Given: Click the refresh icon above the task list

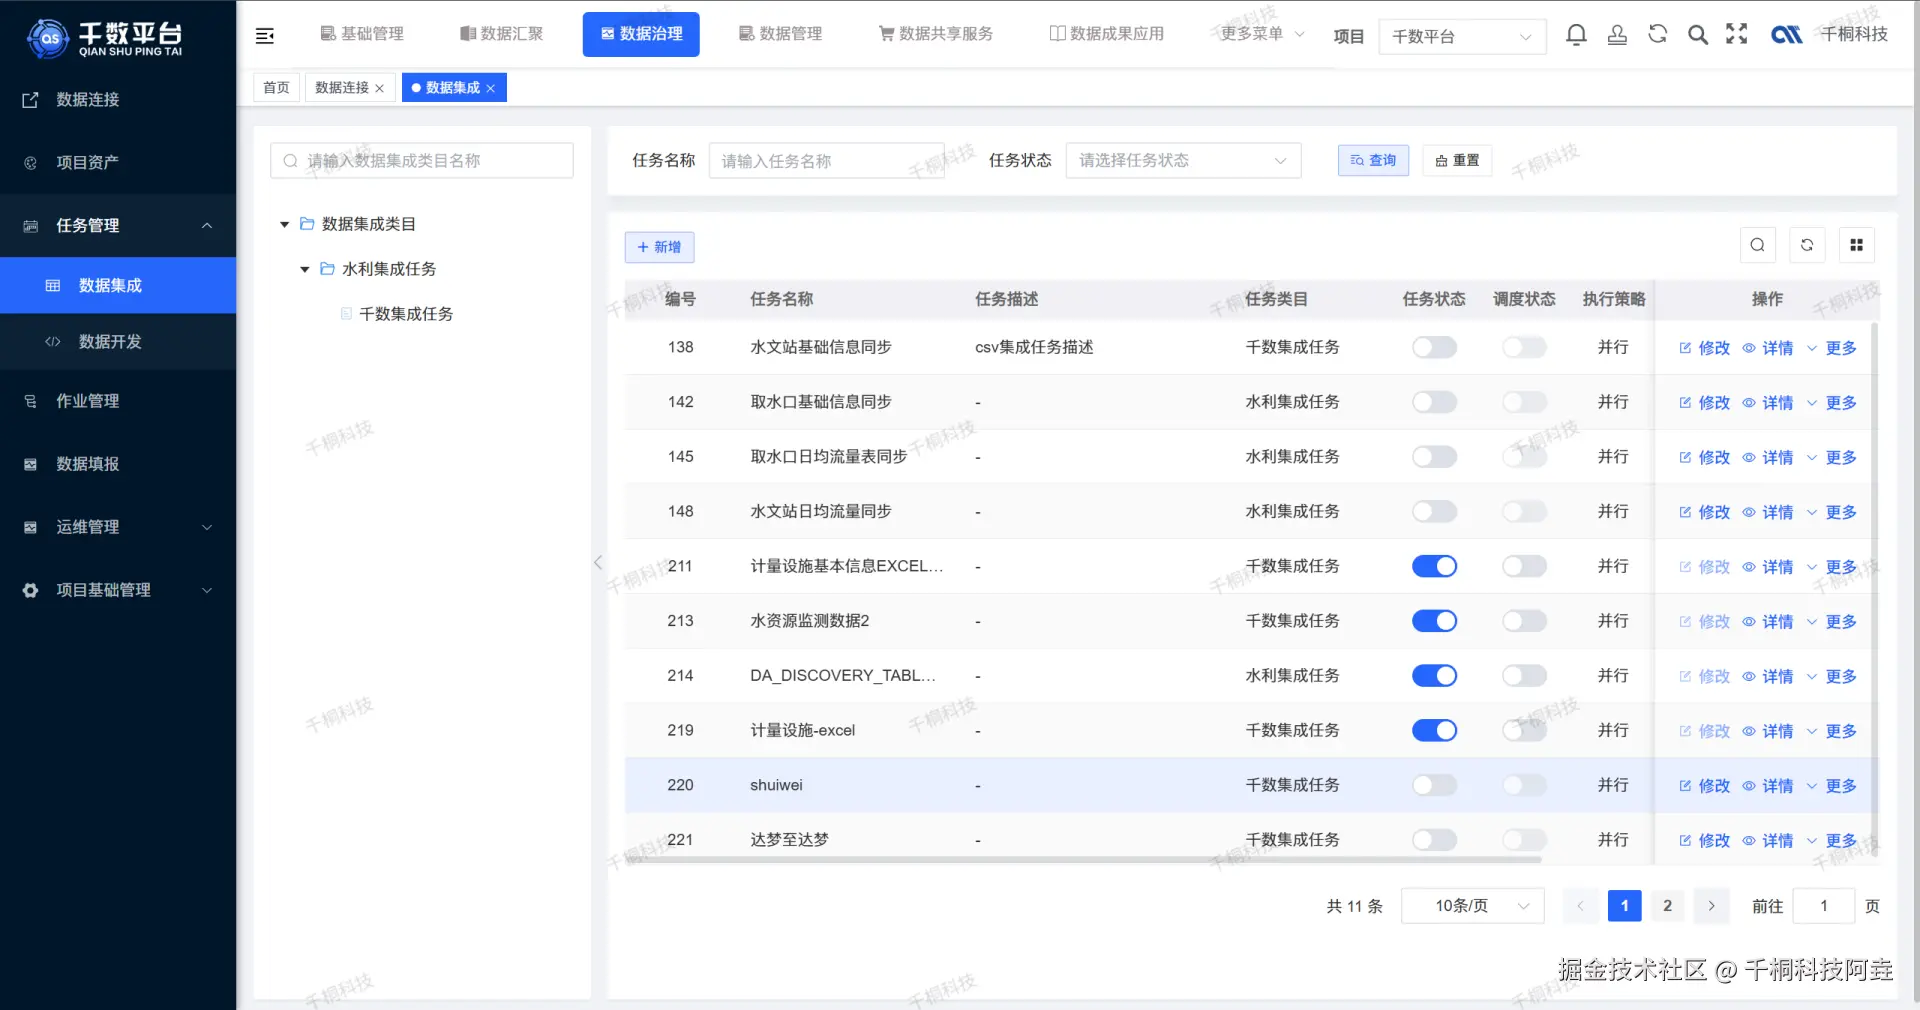Looking at the screenshot, I should [x=1807, y=245].
